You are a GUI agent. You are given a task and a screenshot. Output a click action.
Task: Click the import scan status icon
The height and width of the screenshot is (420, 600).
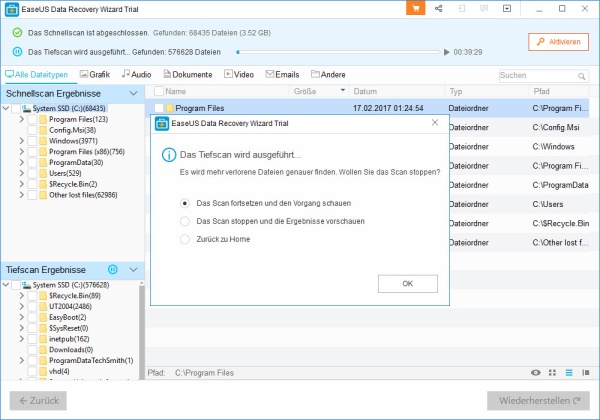461,8
